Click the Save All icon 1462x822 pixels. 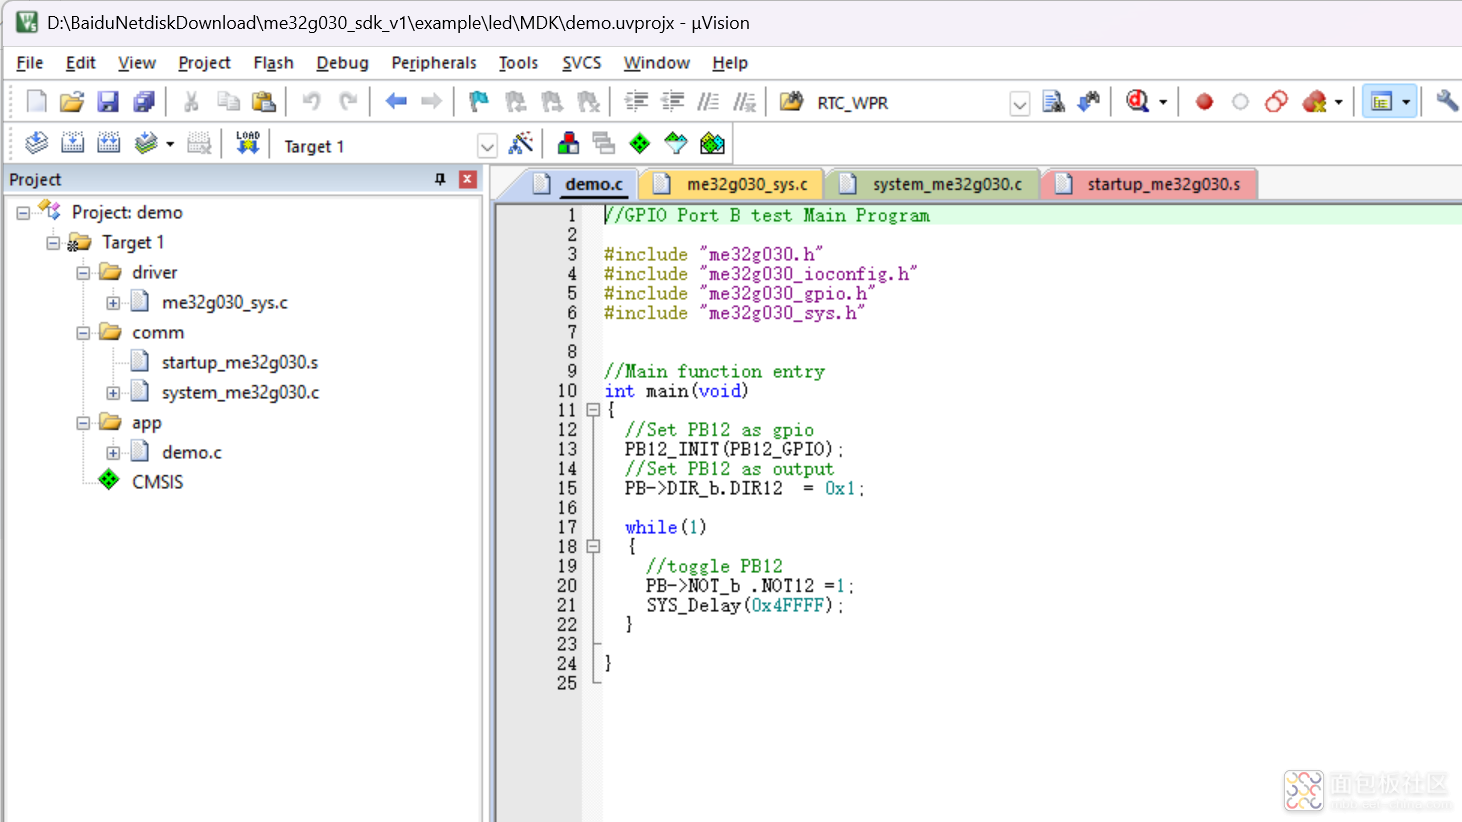144,101
